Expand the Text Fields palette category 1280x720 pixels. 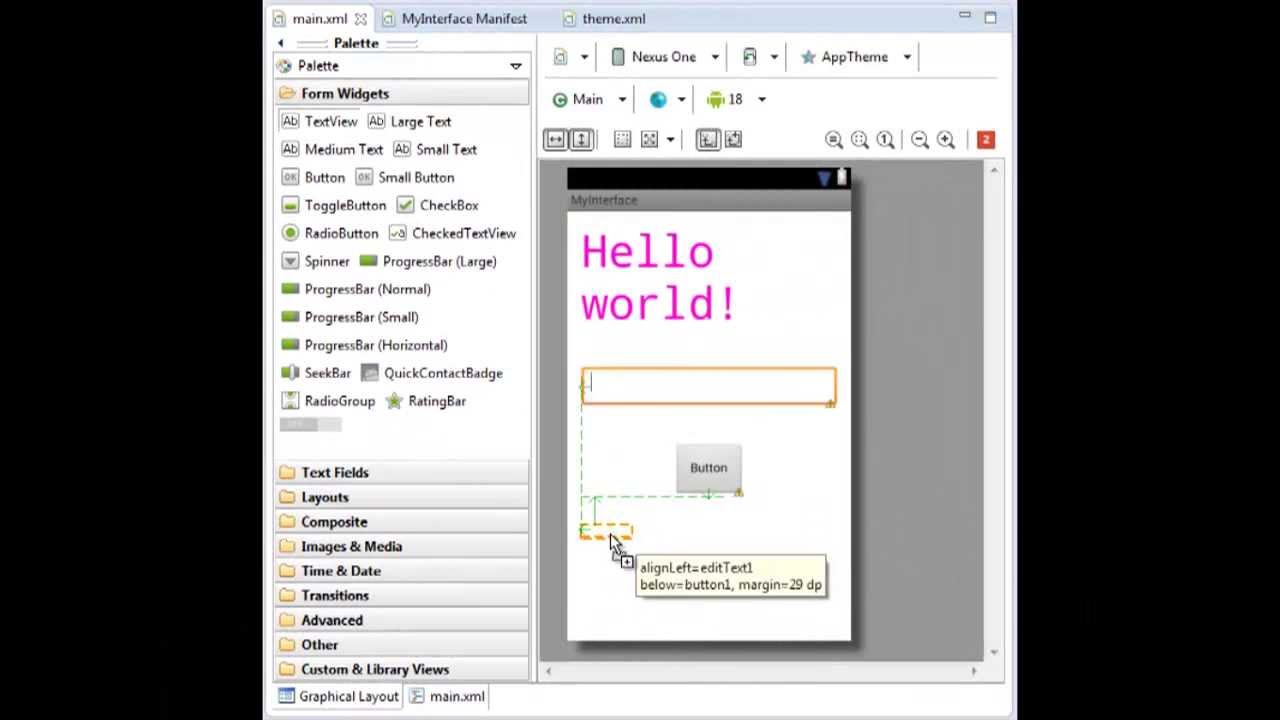[402, 472]
